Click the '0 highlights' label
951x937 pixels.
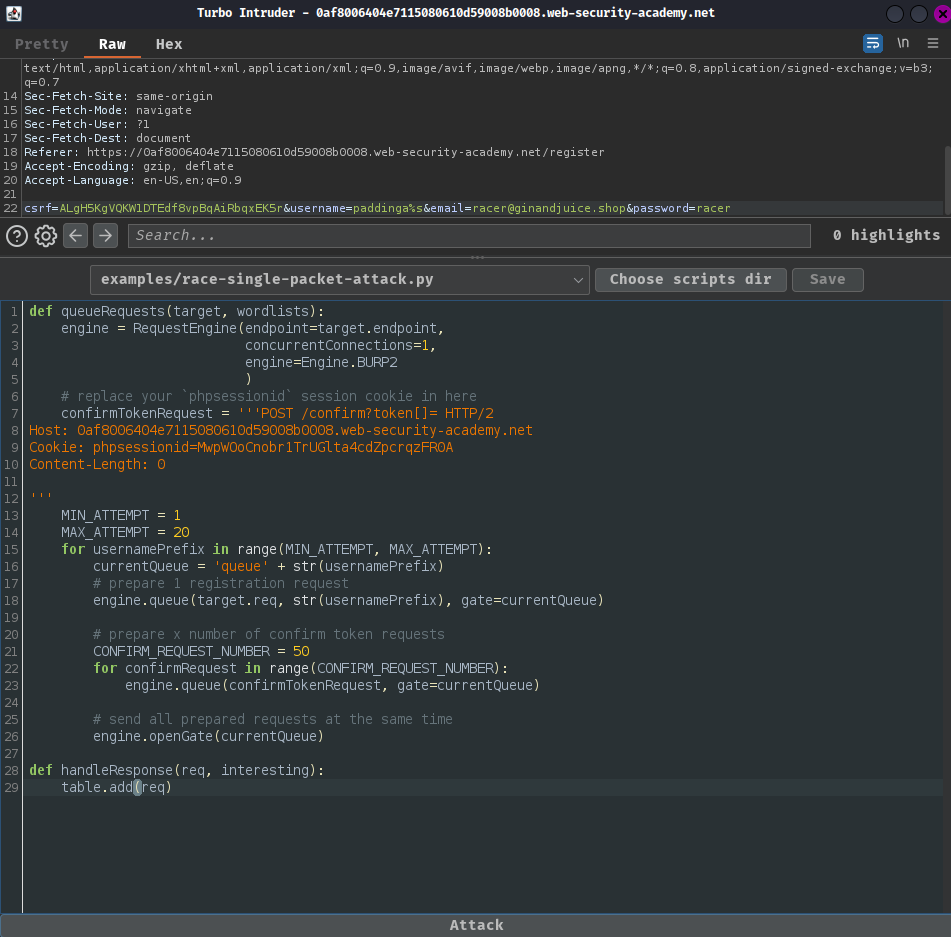click(x=886, y=235)
